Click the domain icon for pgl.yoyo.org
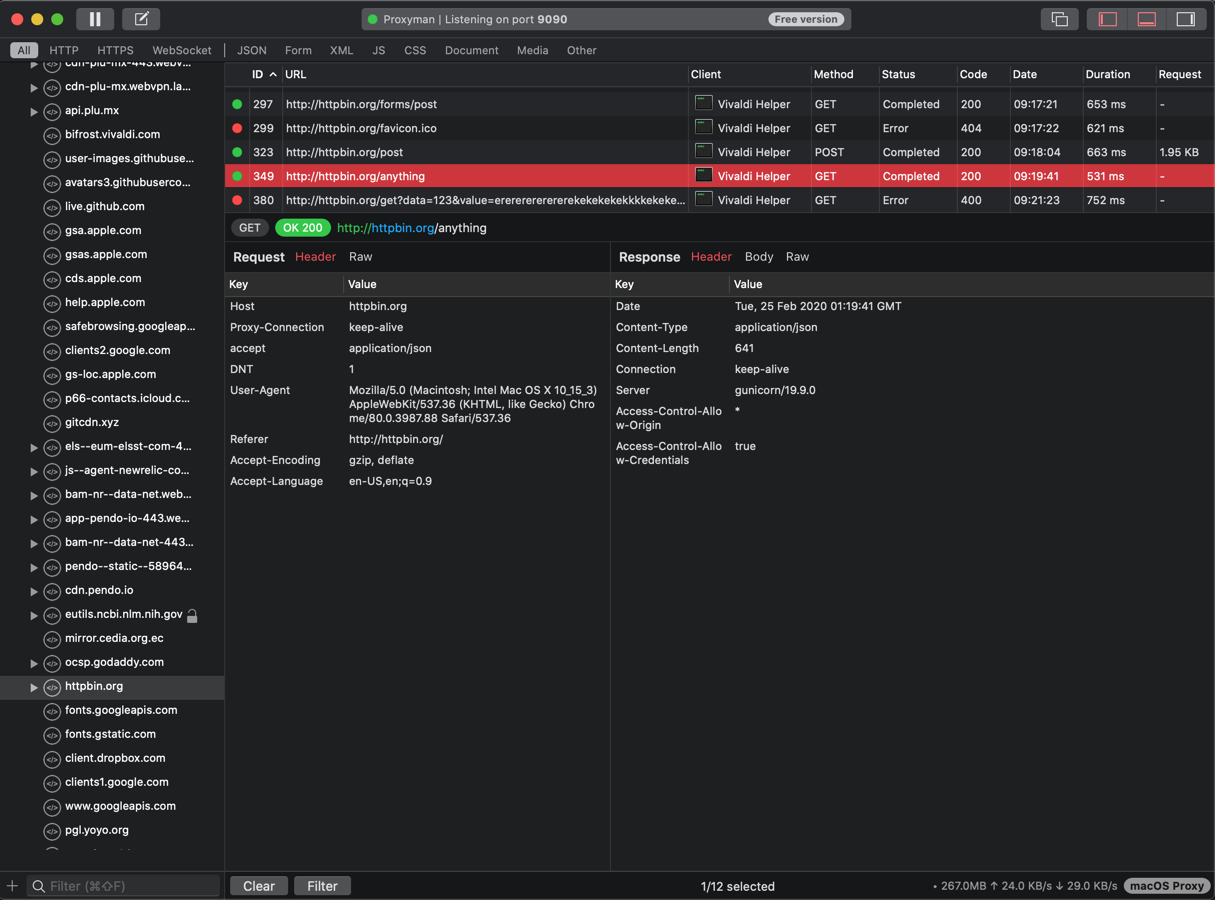 click(52, 831)
